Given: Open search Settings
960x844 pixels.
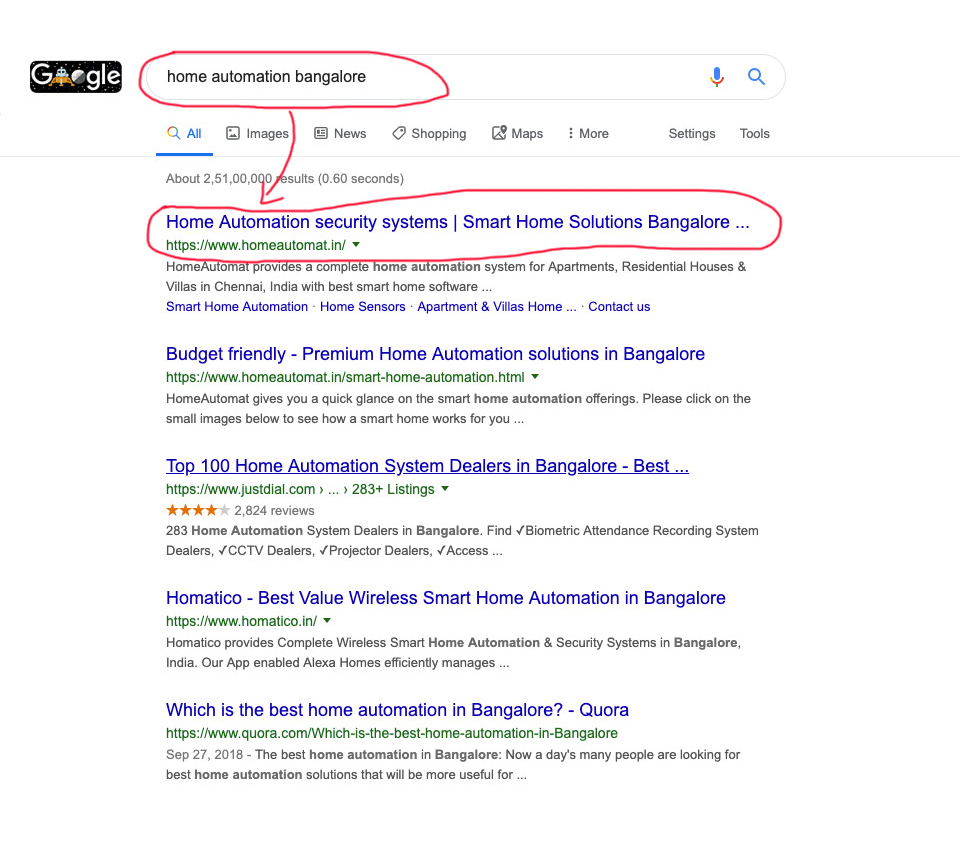Looking at the screenshot, I should [692, 133].
